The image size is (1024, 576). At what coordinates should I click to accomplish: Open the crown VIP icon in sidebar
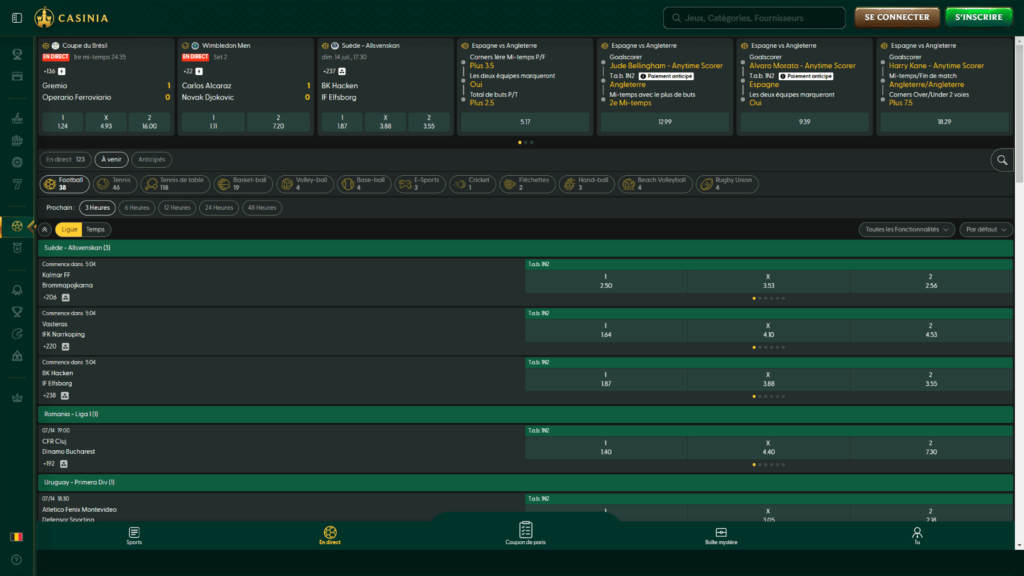pos(17,398)
